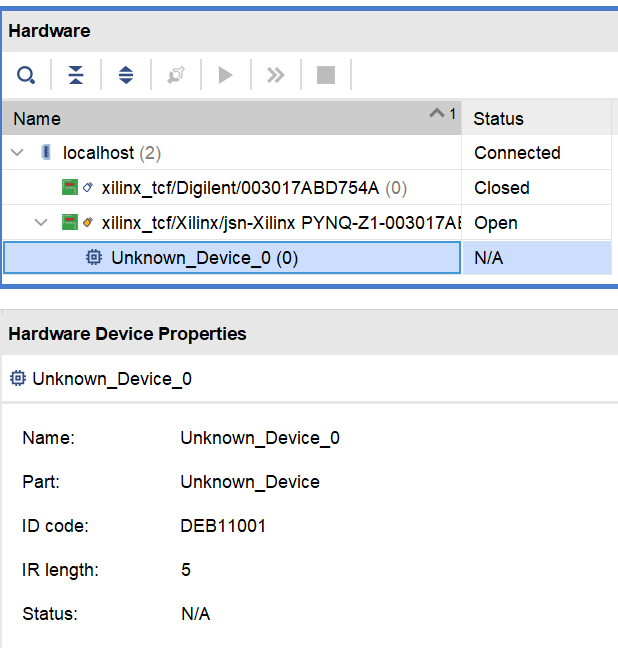Expand all hardware tree items
Viewport: 618px width, 648px height.
126,75
